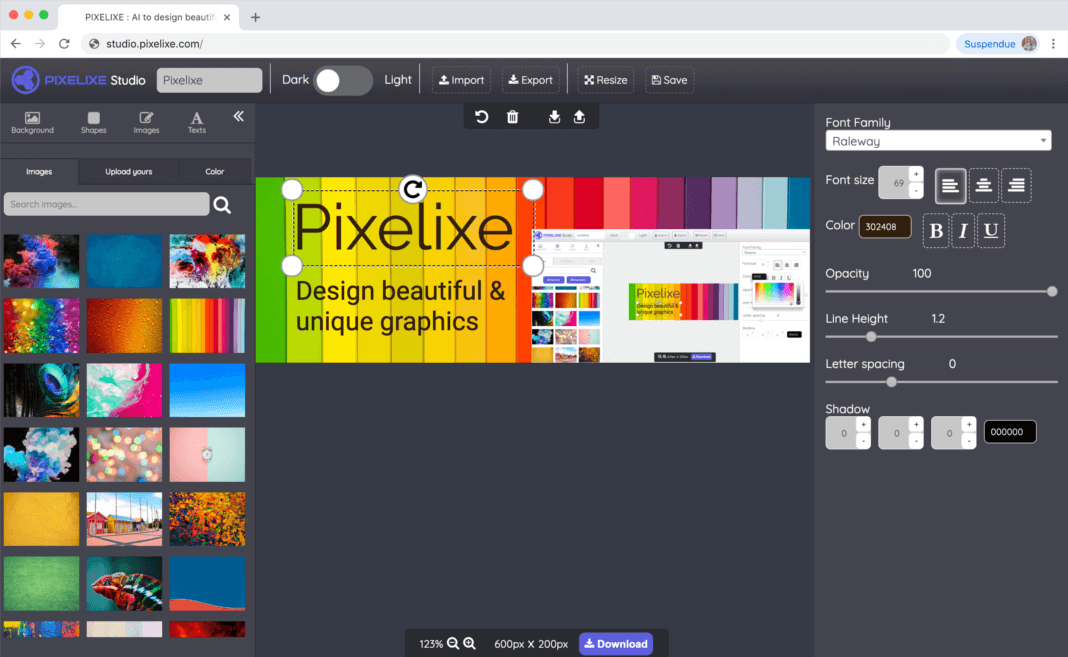Underline the selected text
Image resolution: width=1068 pixels, height=657 pixels.
coord(991,231)
